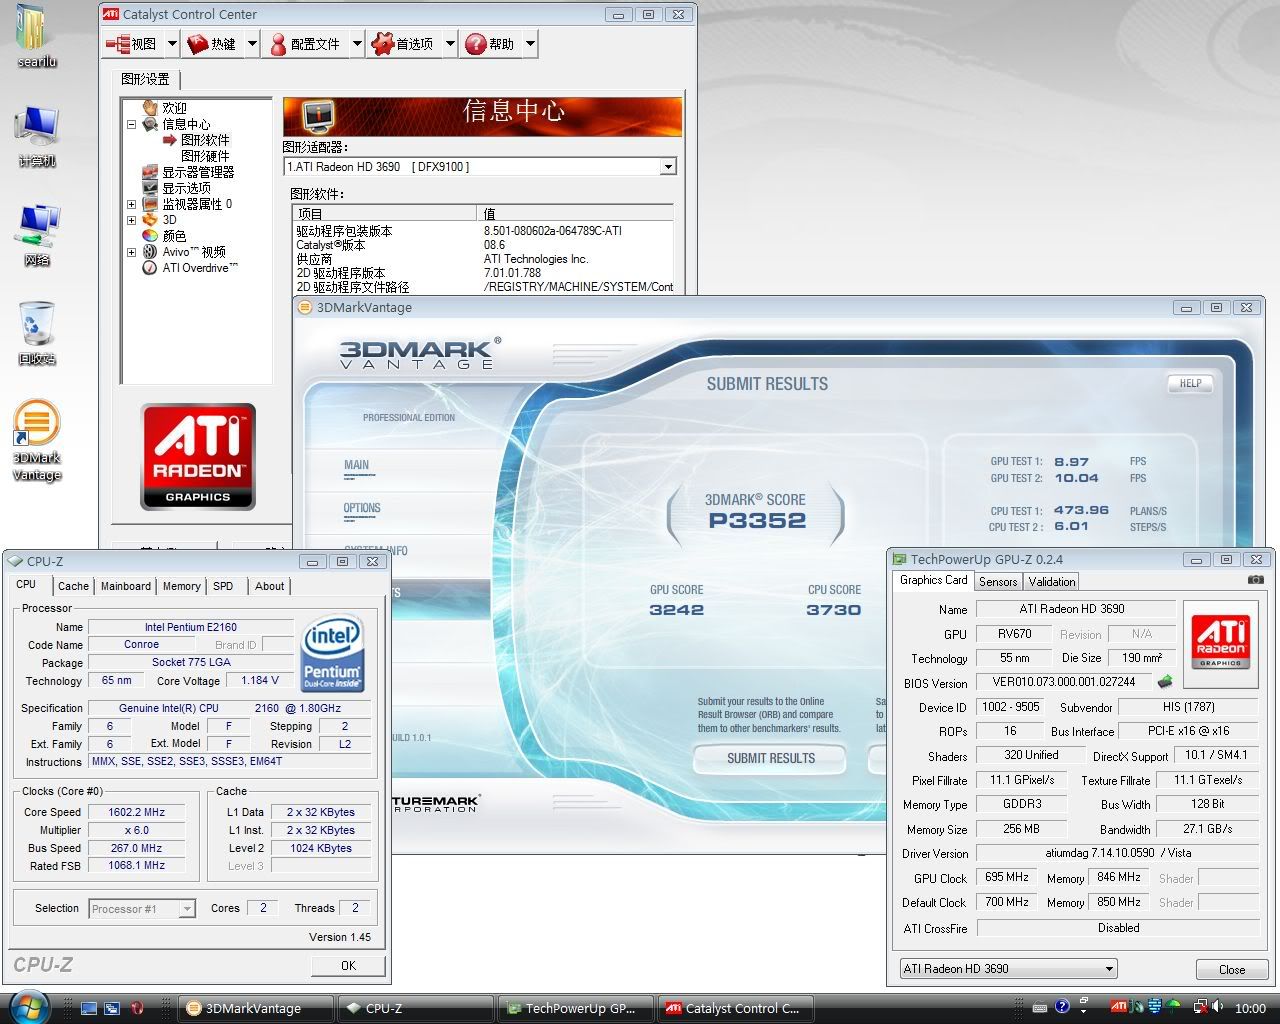The image size is (1280, 1024).
Task: Switch to the Validation tab in GPU-Z
Action: pyautogui.click(x=1052, y=581)
